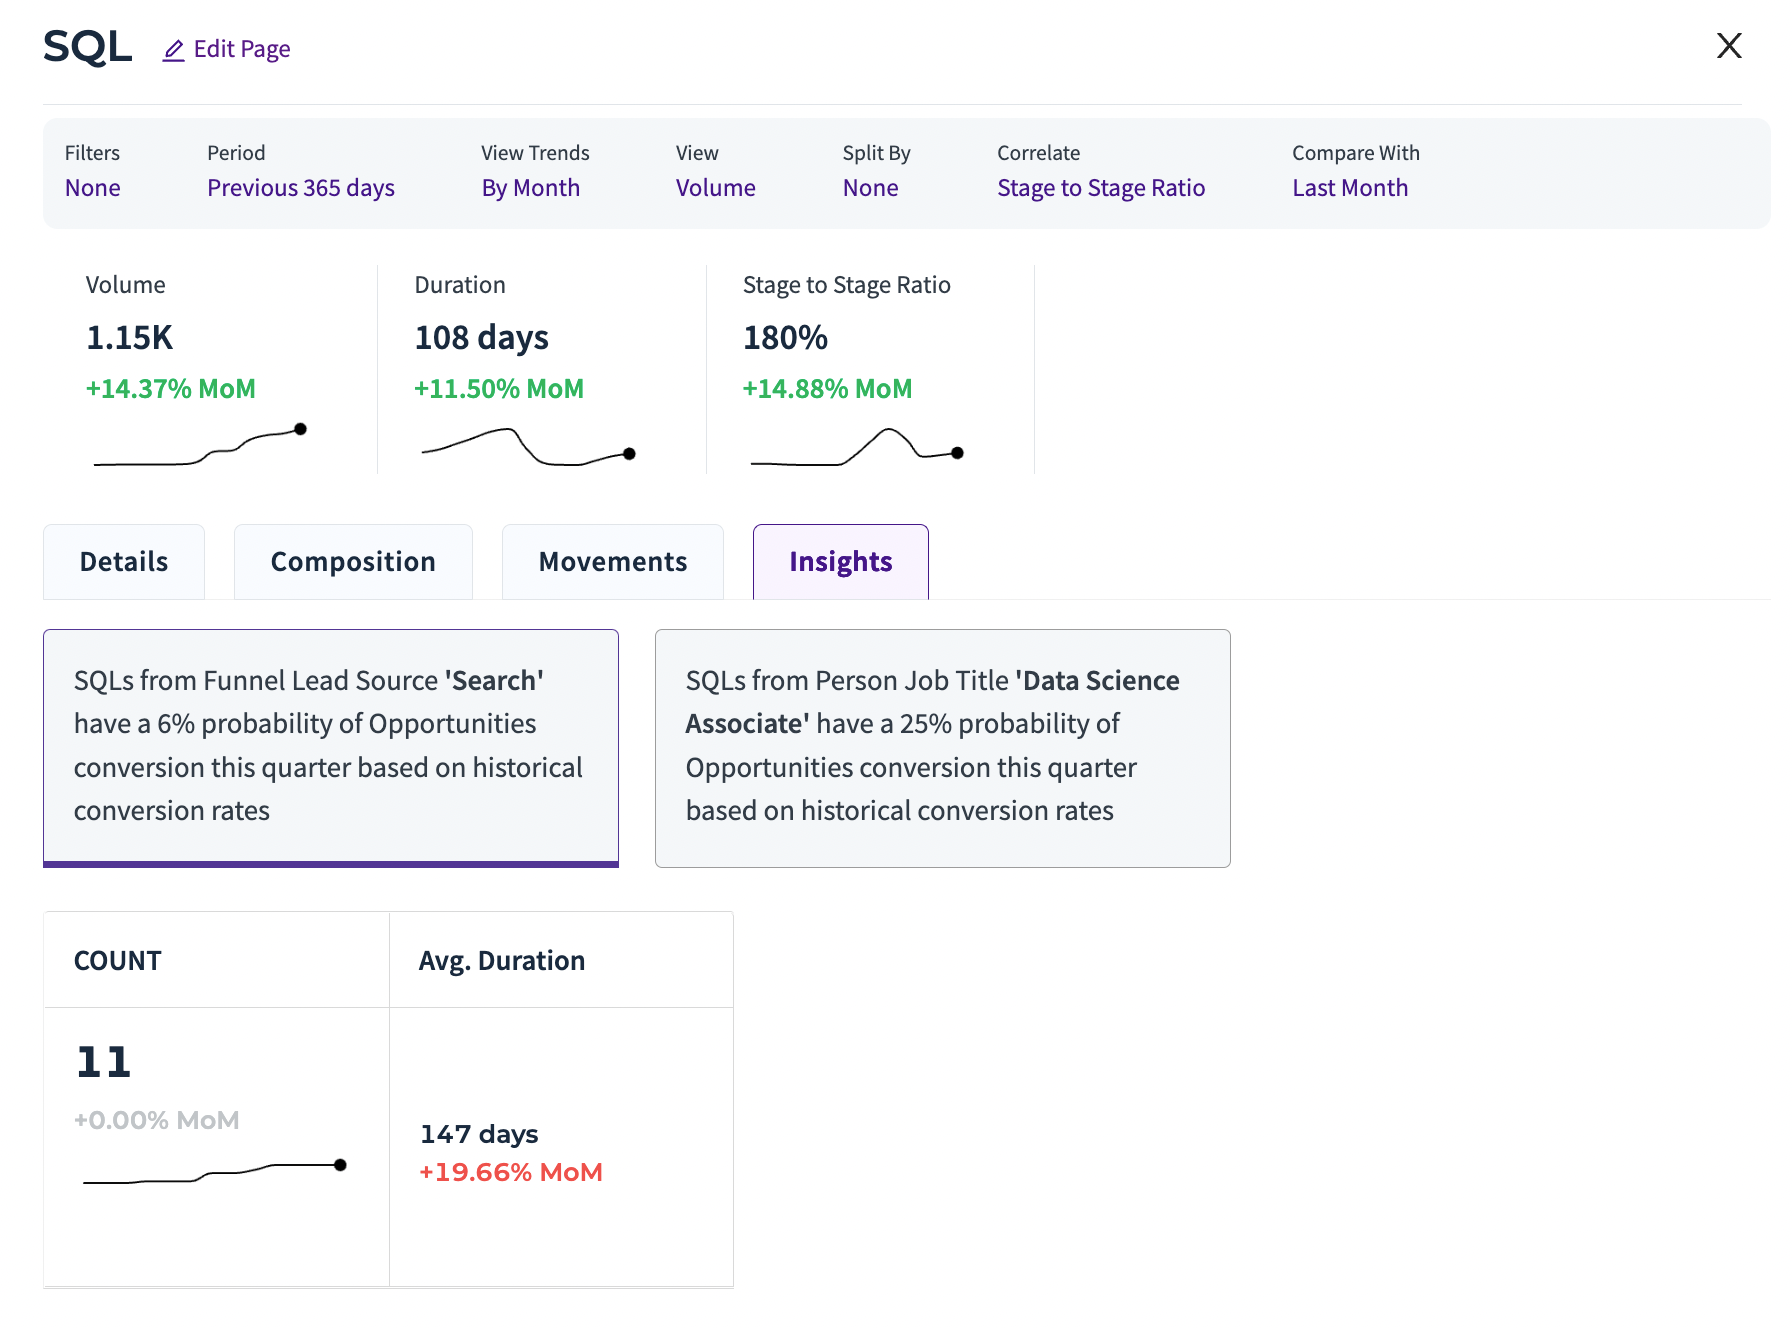Click the Avg. Duration column header
Image resolution: width=1792 pixels, height=1328 pixels.
(x=501, y=961)
